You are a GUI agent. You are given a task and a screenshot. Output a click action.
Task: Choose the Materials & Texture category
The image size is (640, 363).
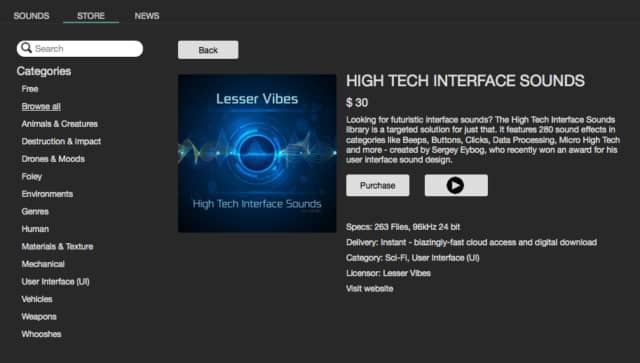57,247
